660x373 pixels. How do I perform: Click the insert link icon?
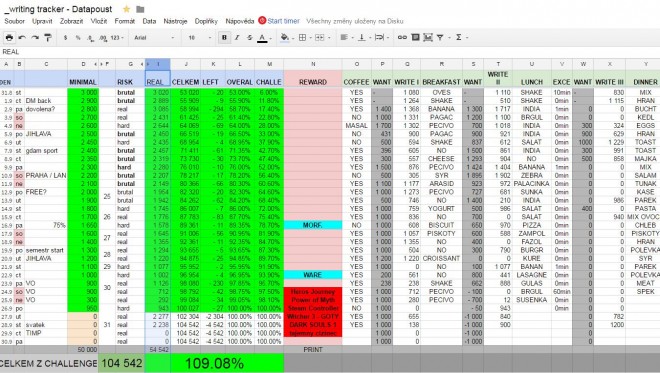click(402, 37)
